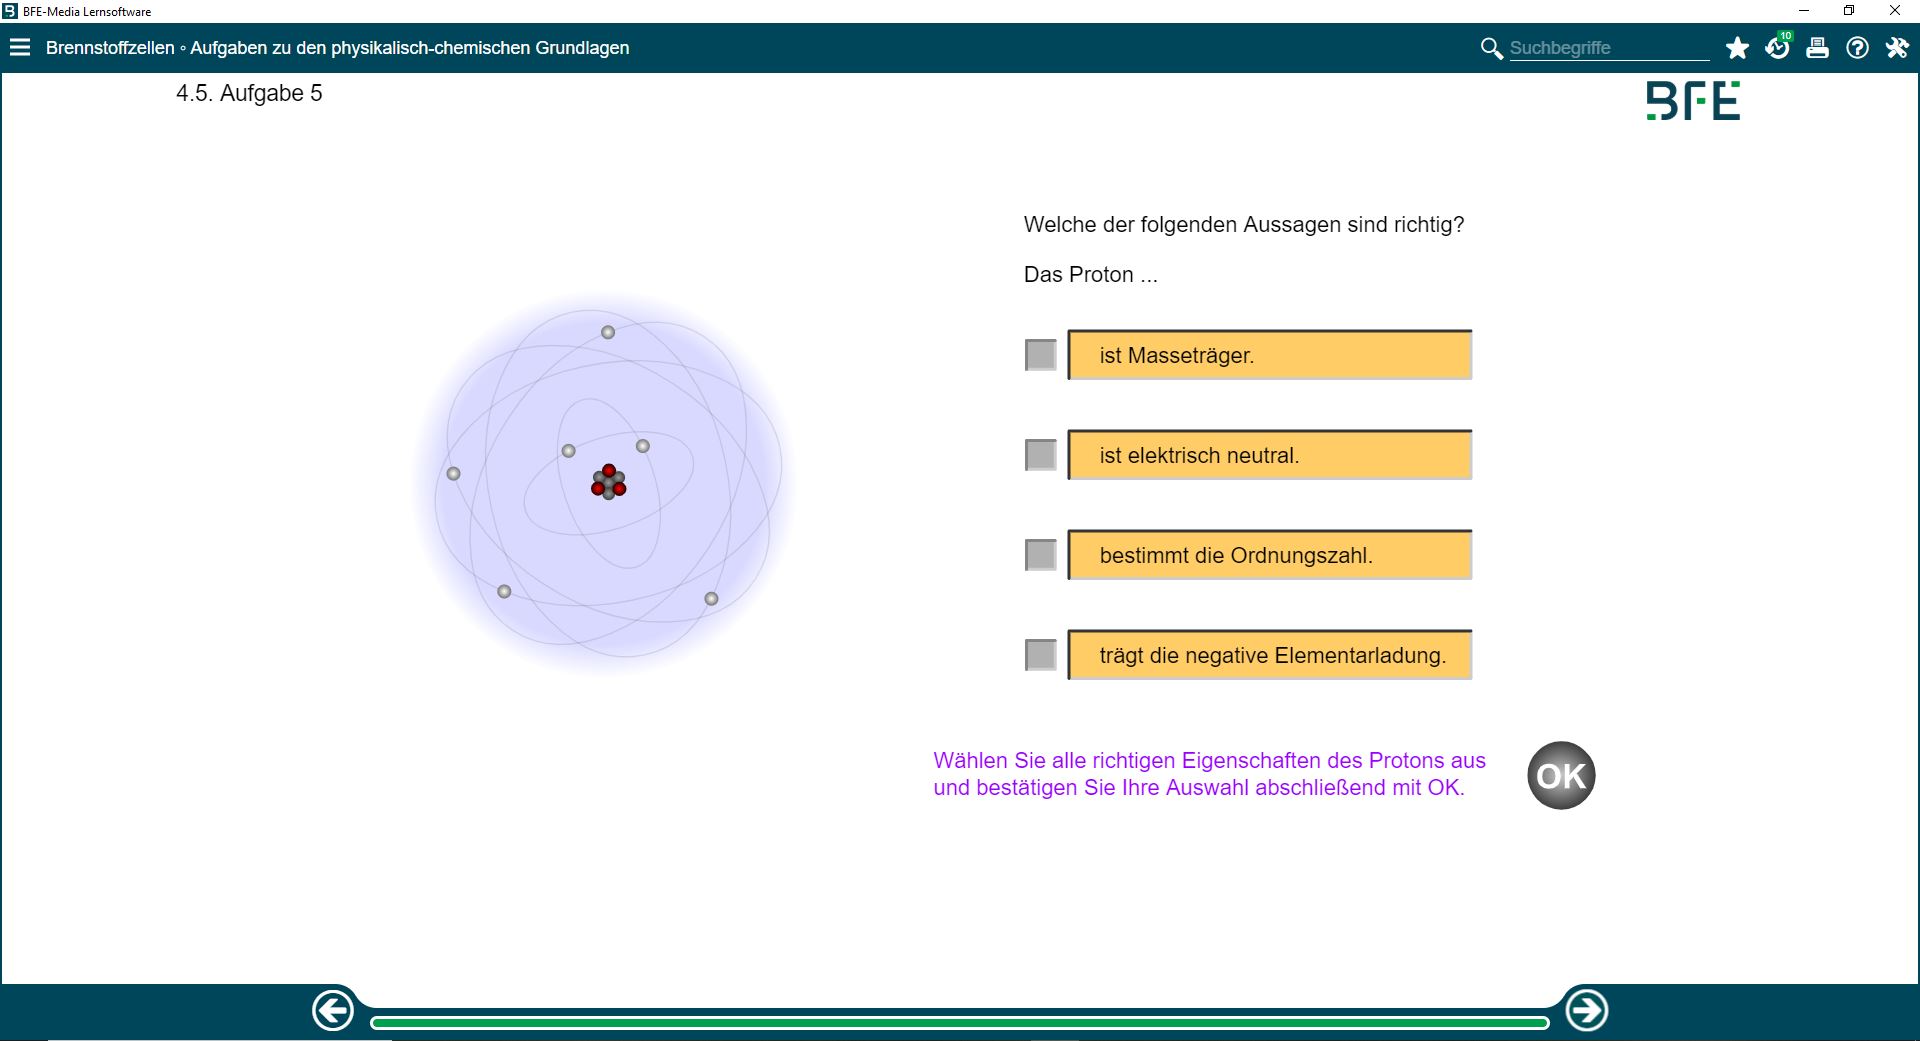The height and width of the screenshot is (1041, 1920).
Task: Open favorites with the star icon
Action: [1737, 48]
